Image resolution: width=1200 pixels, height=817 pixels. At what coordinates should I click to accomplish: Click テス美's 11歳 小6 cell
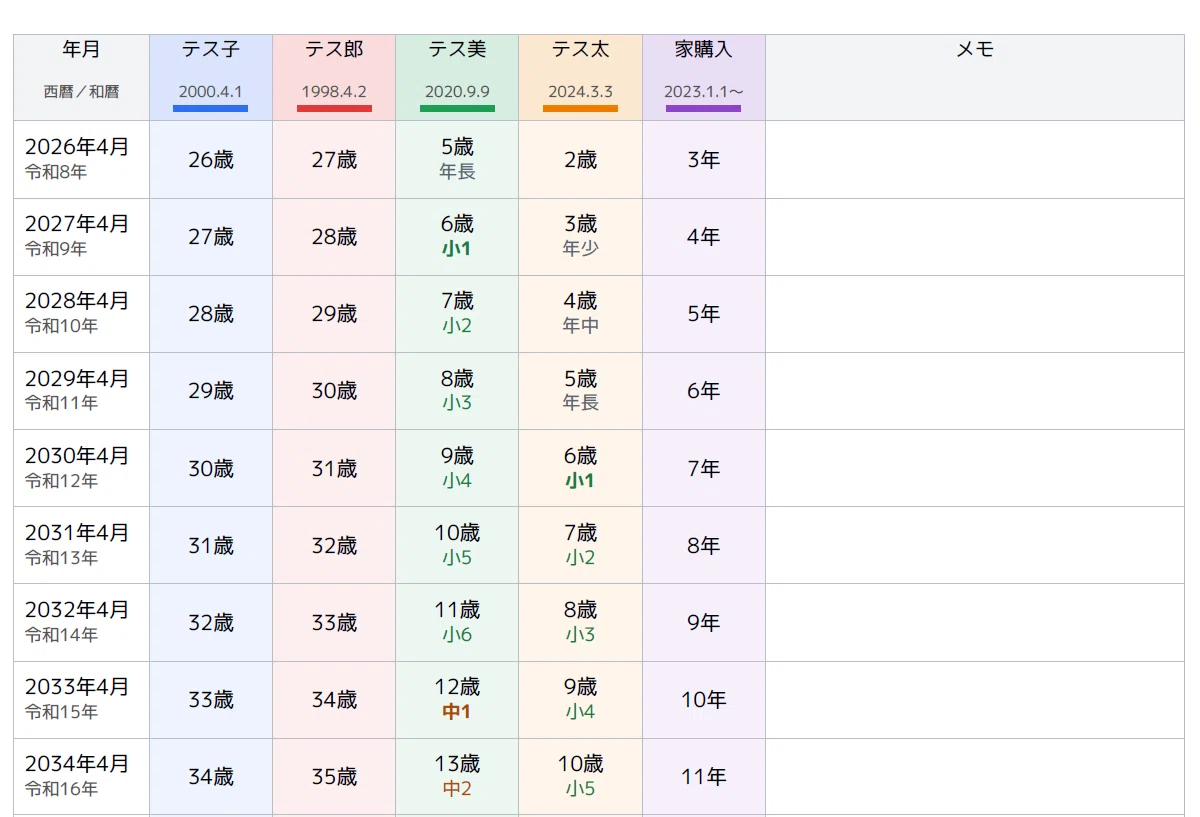coord(457,622)
